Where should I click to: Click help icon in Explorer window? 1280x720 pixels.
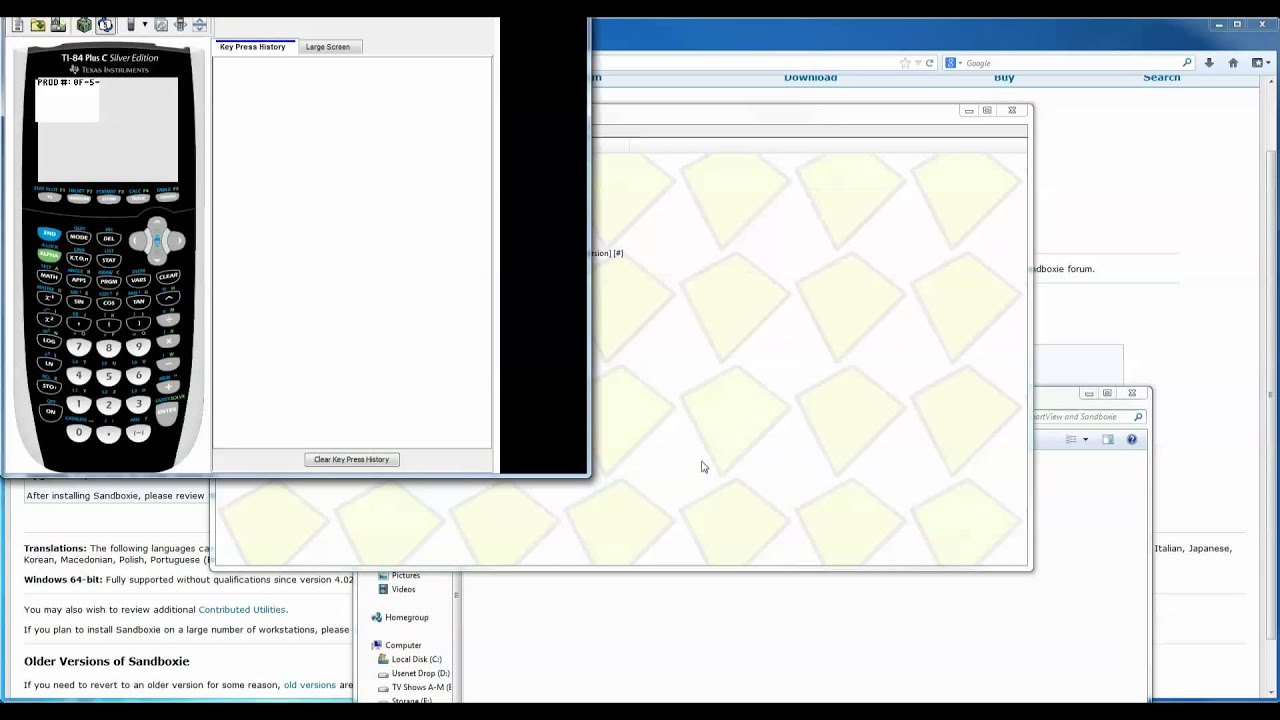tap(1132, 439)
